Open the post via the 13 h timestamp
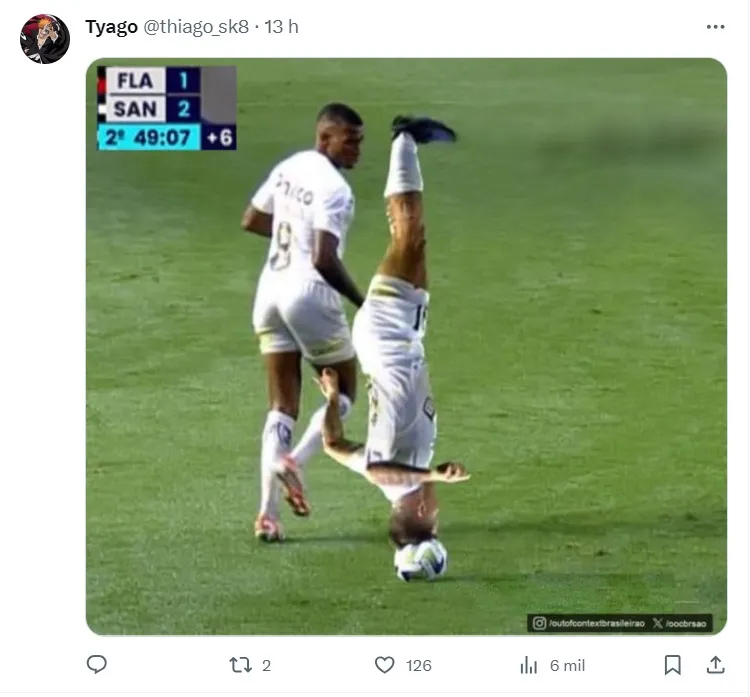 click(x=281, y=27)
